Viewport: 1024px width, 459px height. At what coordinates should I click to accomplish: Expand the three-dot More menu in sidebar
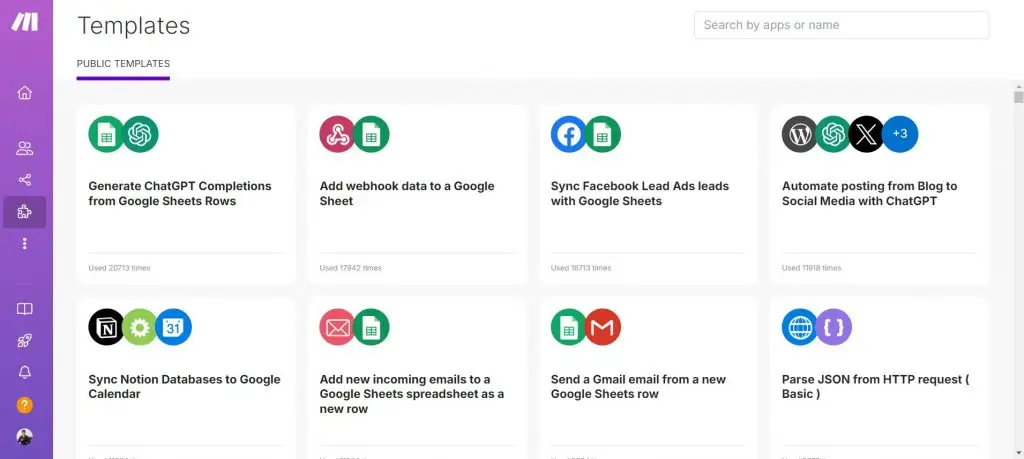pyautogui.click(x=25, y=244)
